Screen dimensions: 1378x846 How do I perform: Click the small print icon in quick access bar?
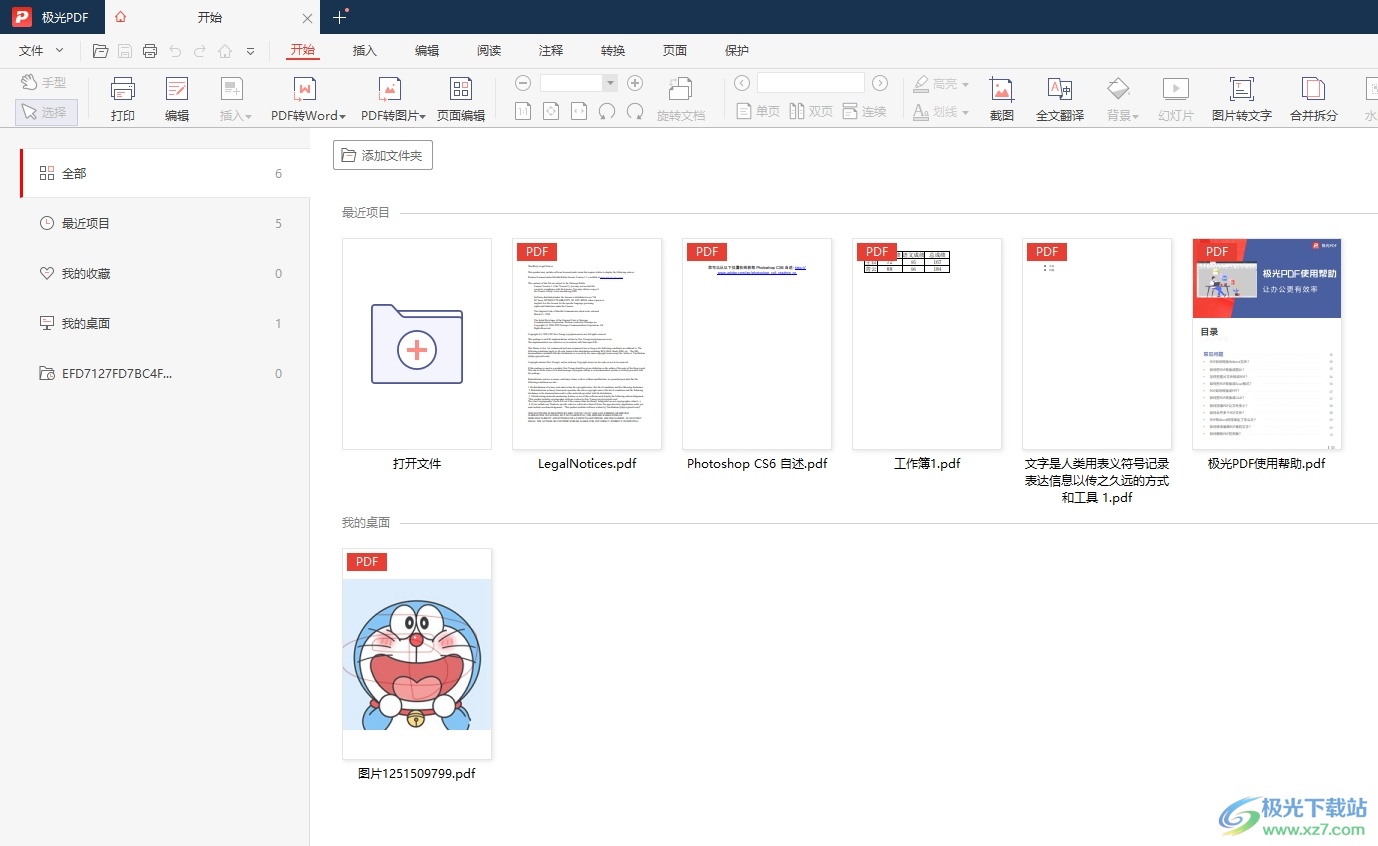coord(150,51)
